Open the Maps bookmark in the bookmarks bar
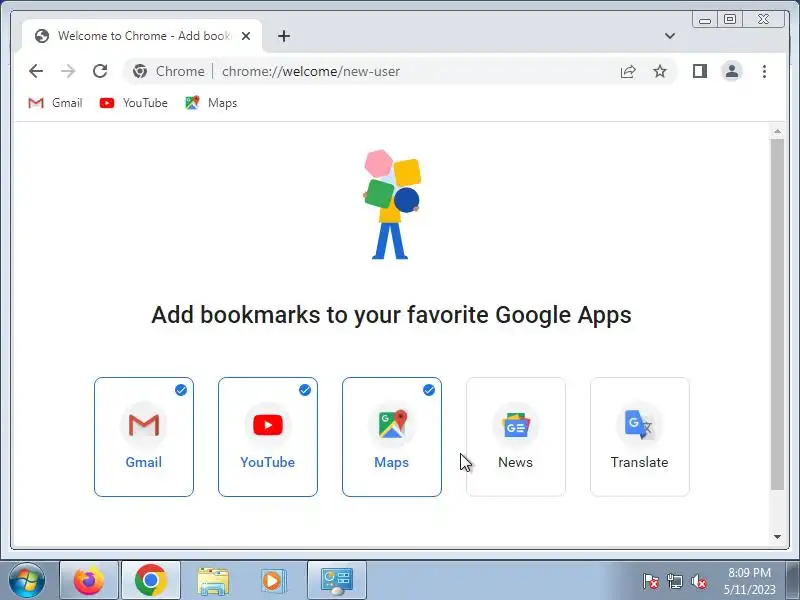This screenshot has height=600, width=800. click(211, 103)
